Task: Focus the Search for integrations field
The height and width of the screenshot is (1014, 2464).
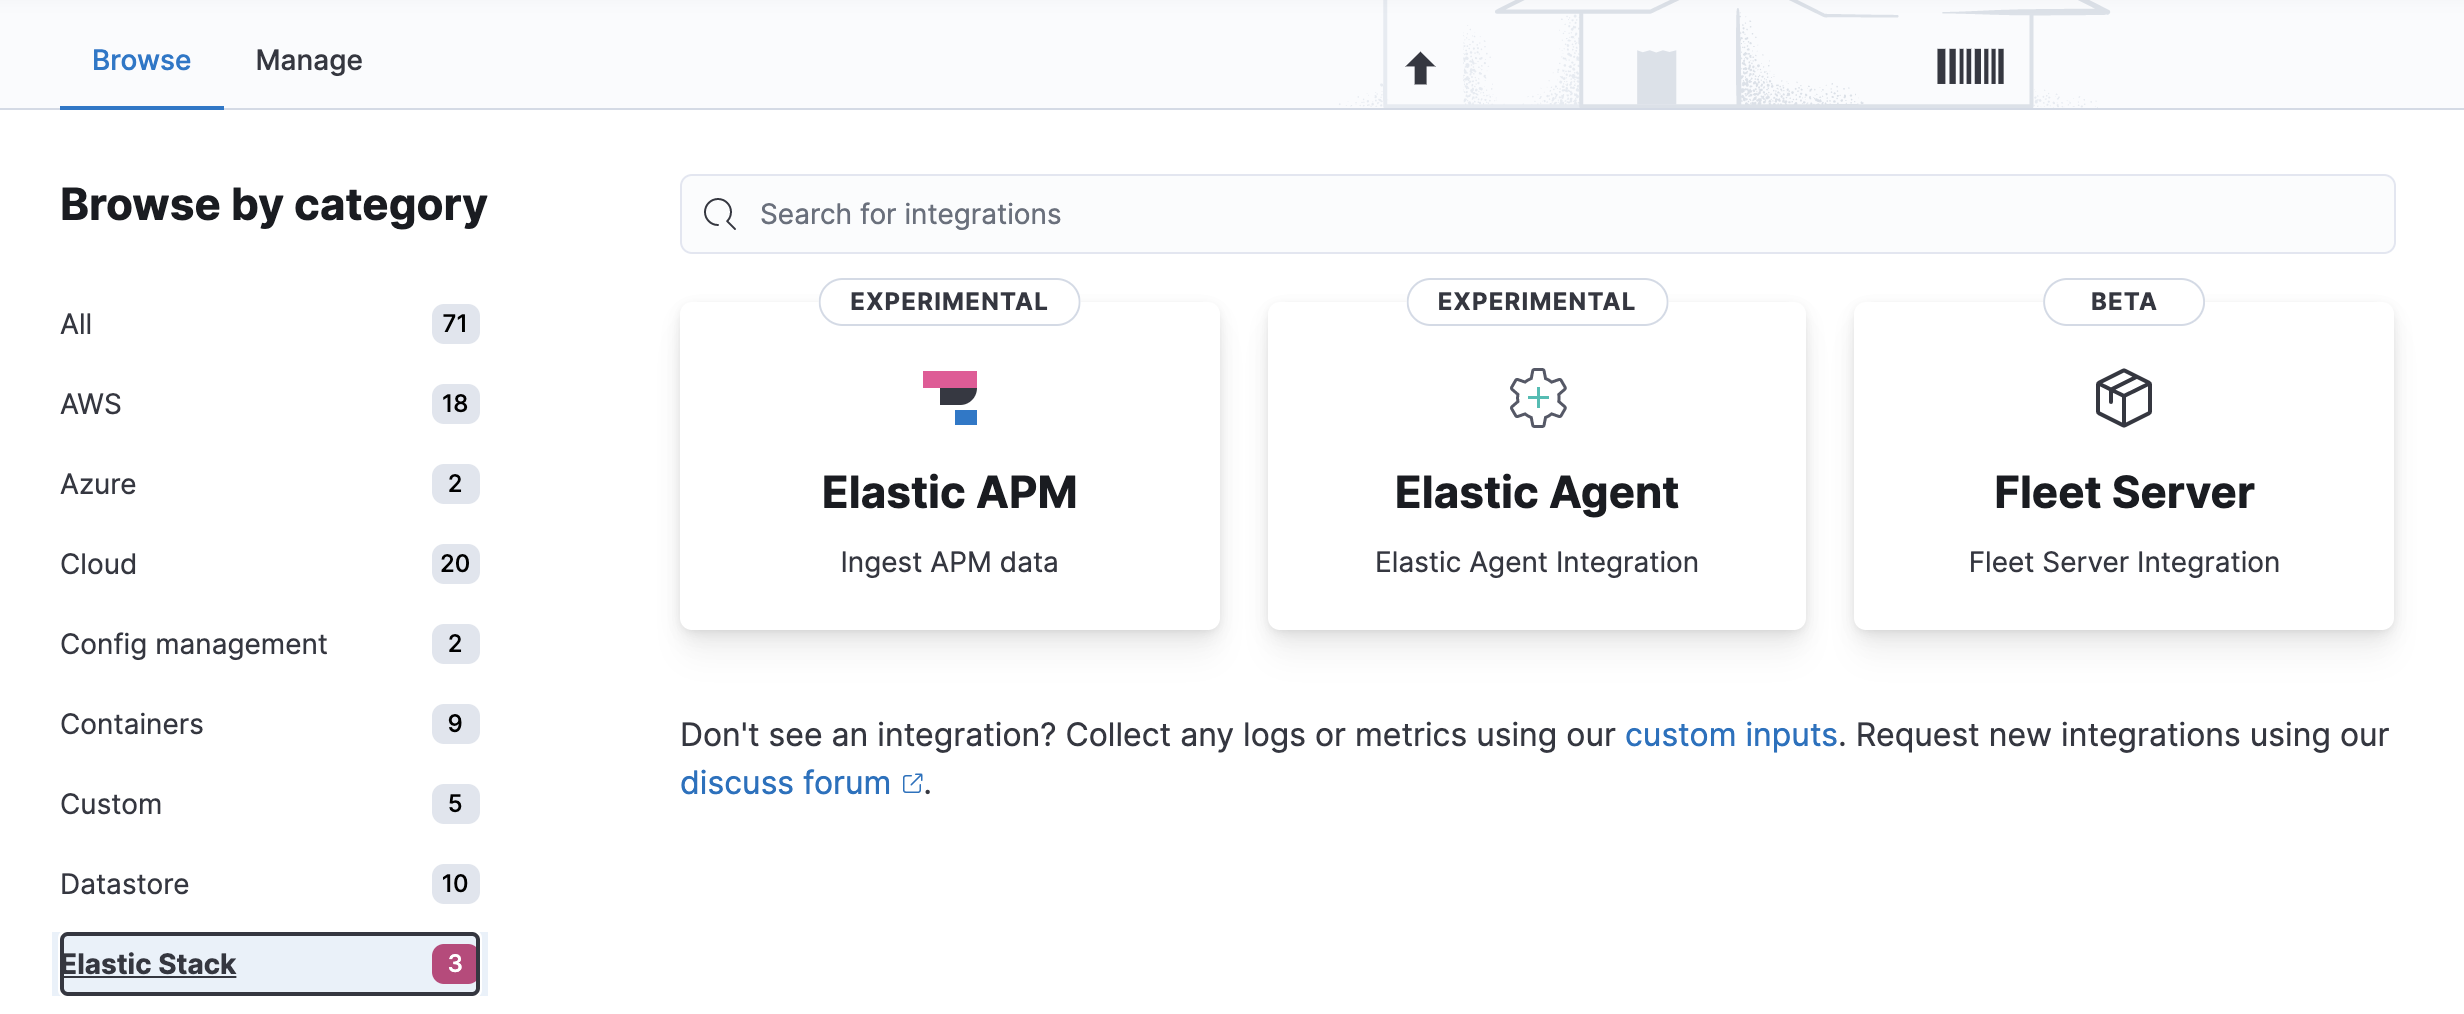Action: [1538, 214]
